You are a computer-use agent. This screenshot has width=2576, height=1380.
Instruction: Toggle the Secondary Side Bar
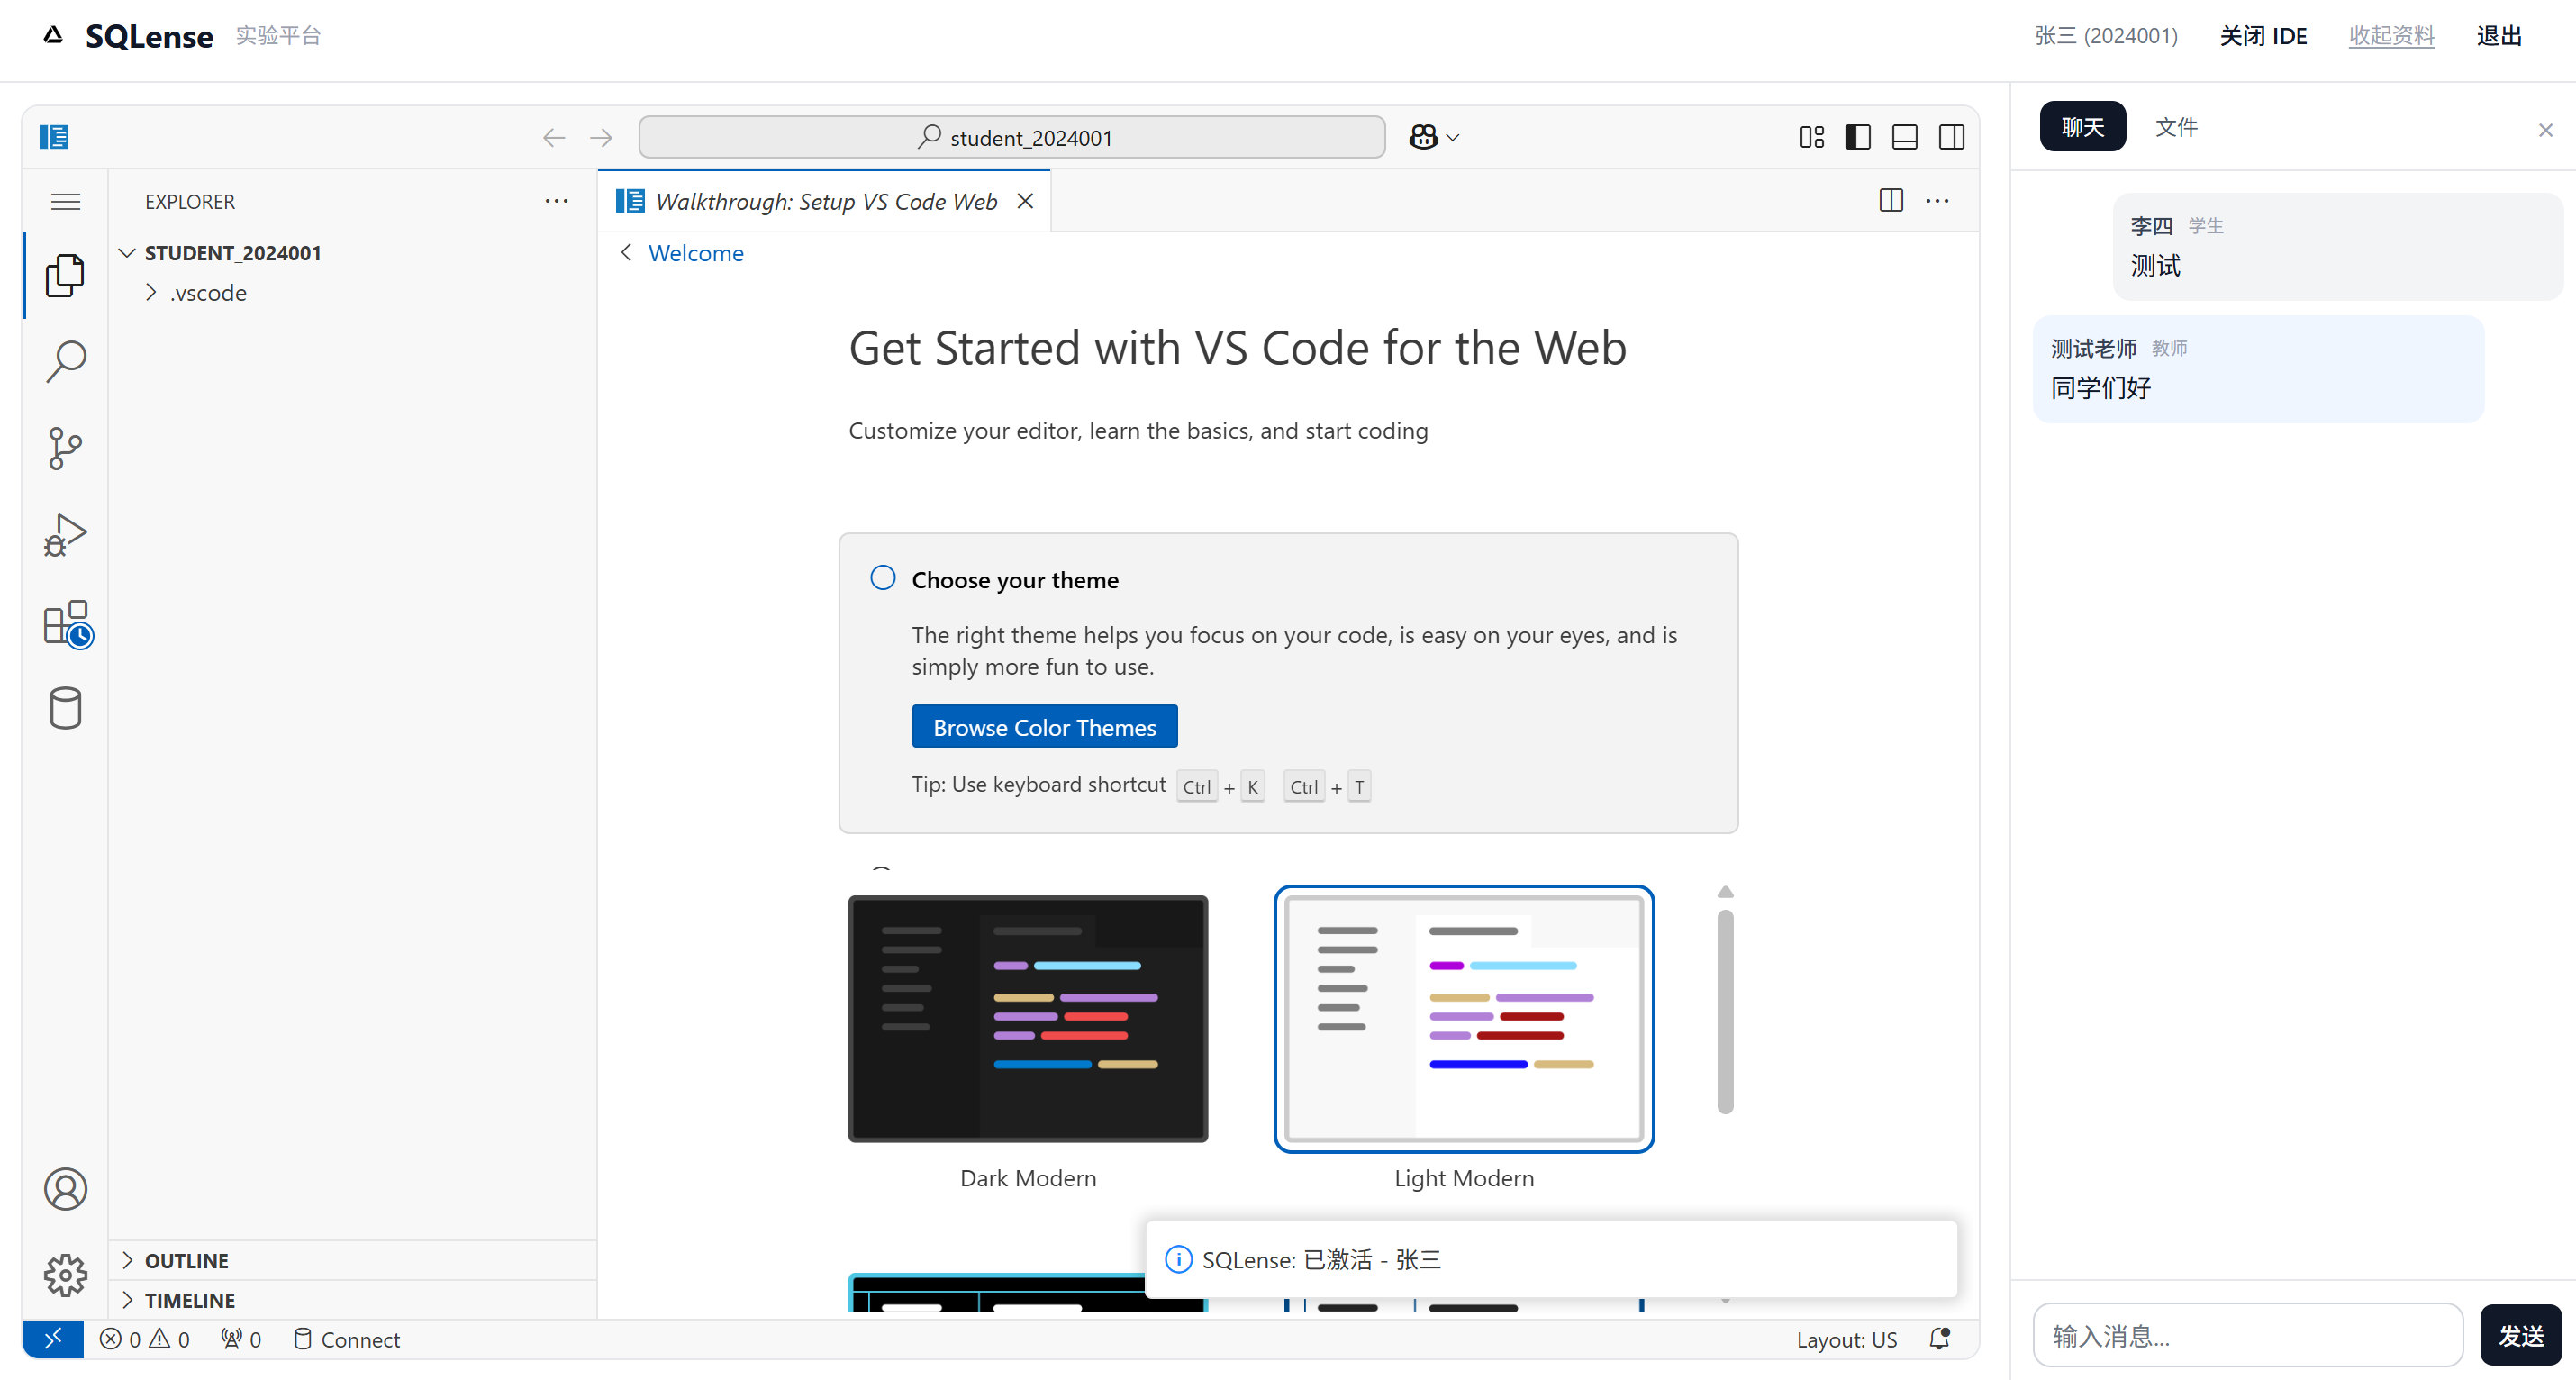coord(1952,137)
